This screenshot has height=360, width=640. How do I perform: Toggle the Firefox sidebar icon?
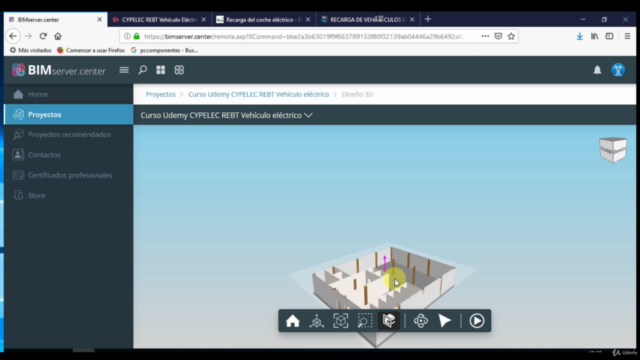coord(609,36)
